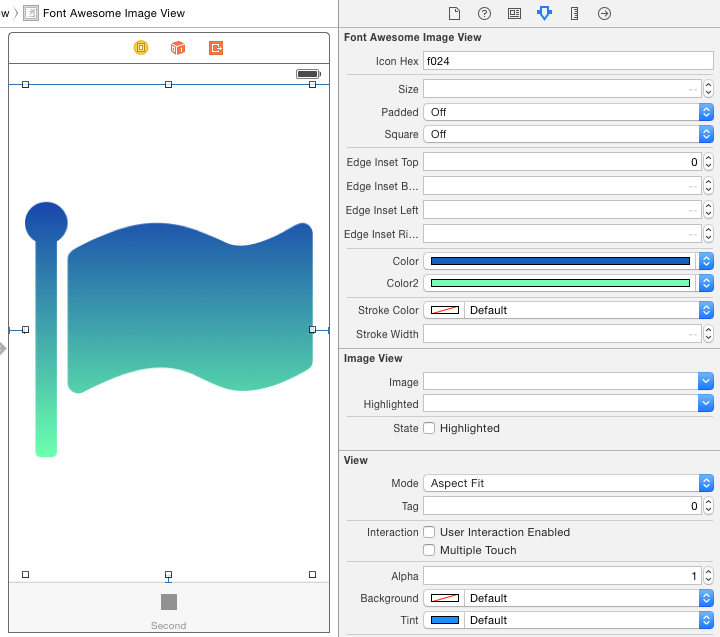Click the Edge Inset Left field

coord(562,209)
